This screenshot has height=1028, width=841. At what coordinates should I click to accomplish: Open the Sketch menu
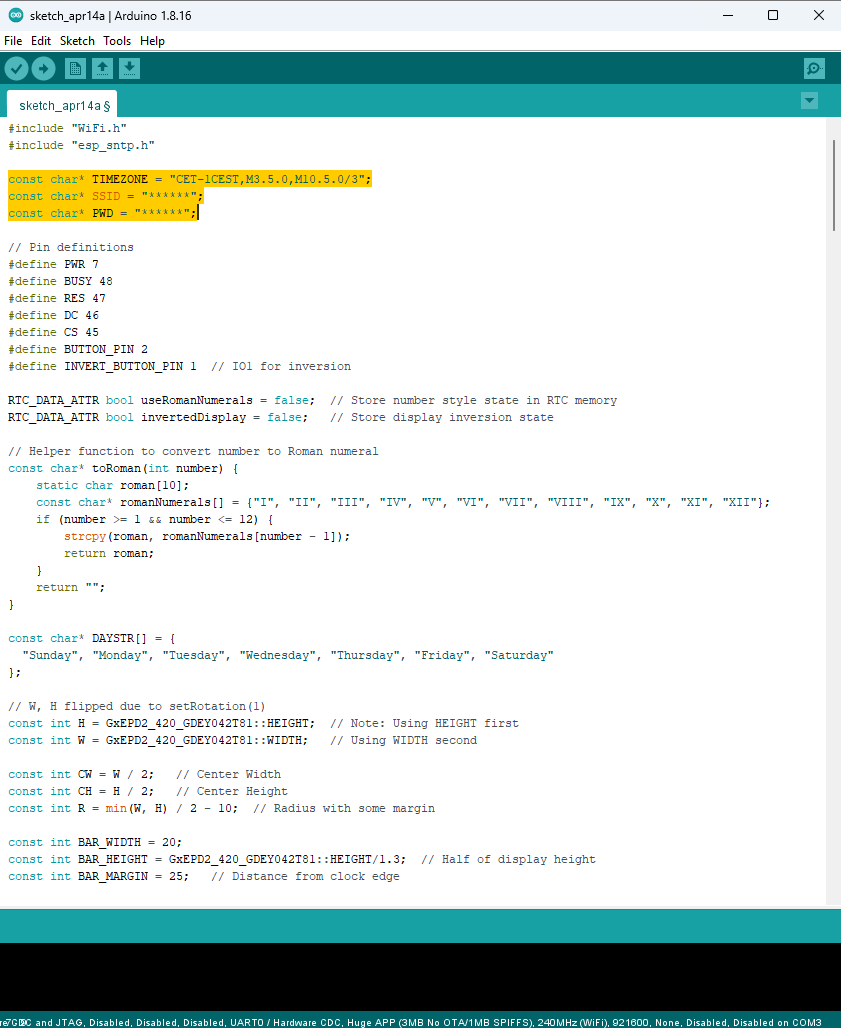(x=77, y=41)
